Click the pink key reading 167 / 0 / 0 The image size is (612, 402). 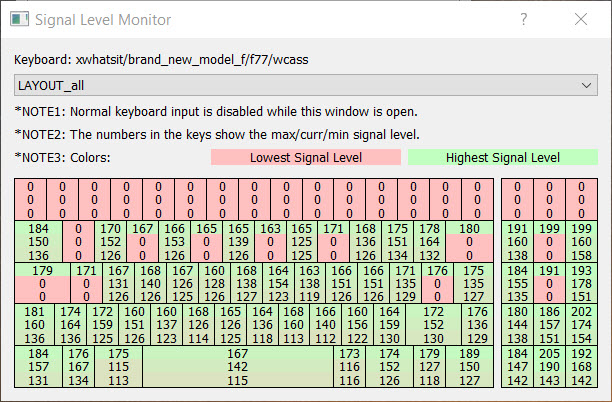click(142, 242)
